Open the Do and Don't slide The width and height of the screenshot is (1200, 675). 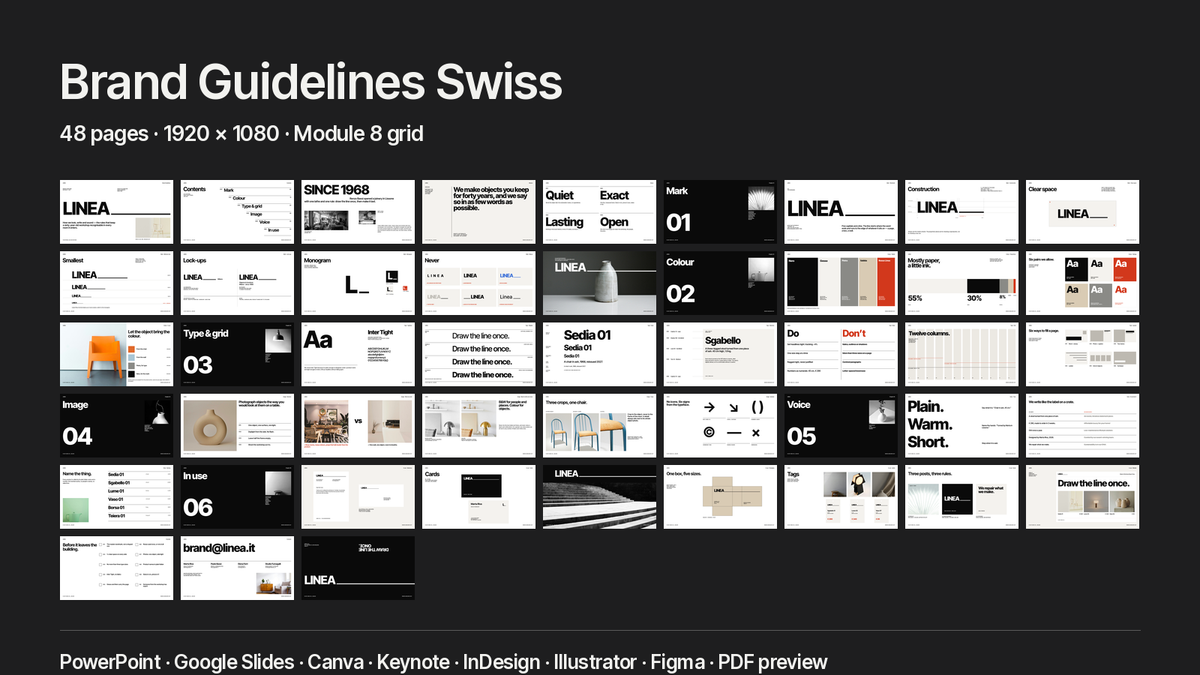[x=841, y=354]
